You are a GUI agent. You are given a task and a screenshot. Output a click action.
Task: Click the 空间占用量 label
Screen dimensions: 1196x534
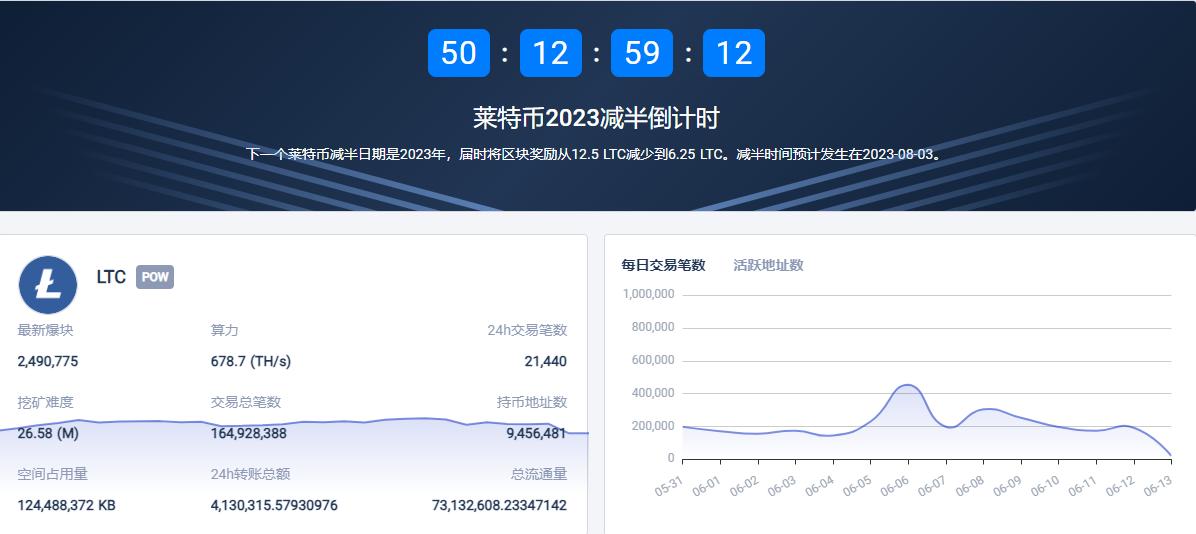[x=53, y=474]
